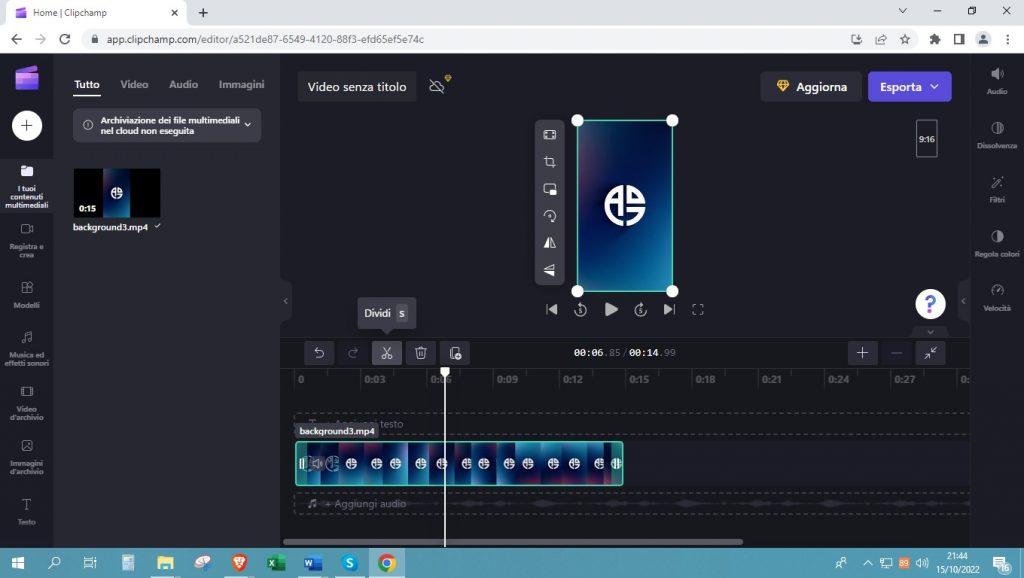Screen dimensions: 1024x578
Task: Open the Velocità speed panel
Action: (996, 297)
